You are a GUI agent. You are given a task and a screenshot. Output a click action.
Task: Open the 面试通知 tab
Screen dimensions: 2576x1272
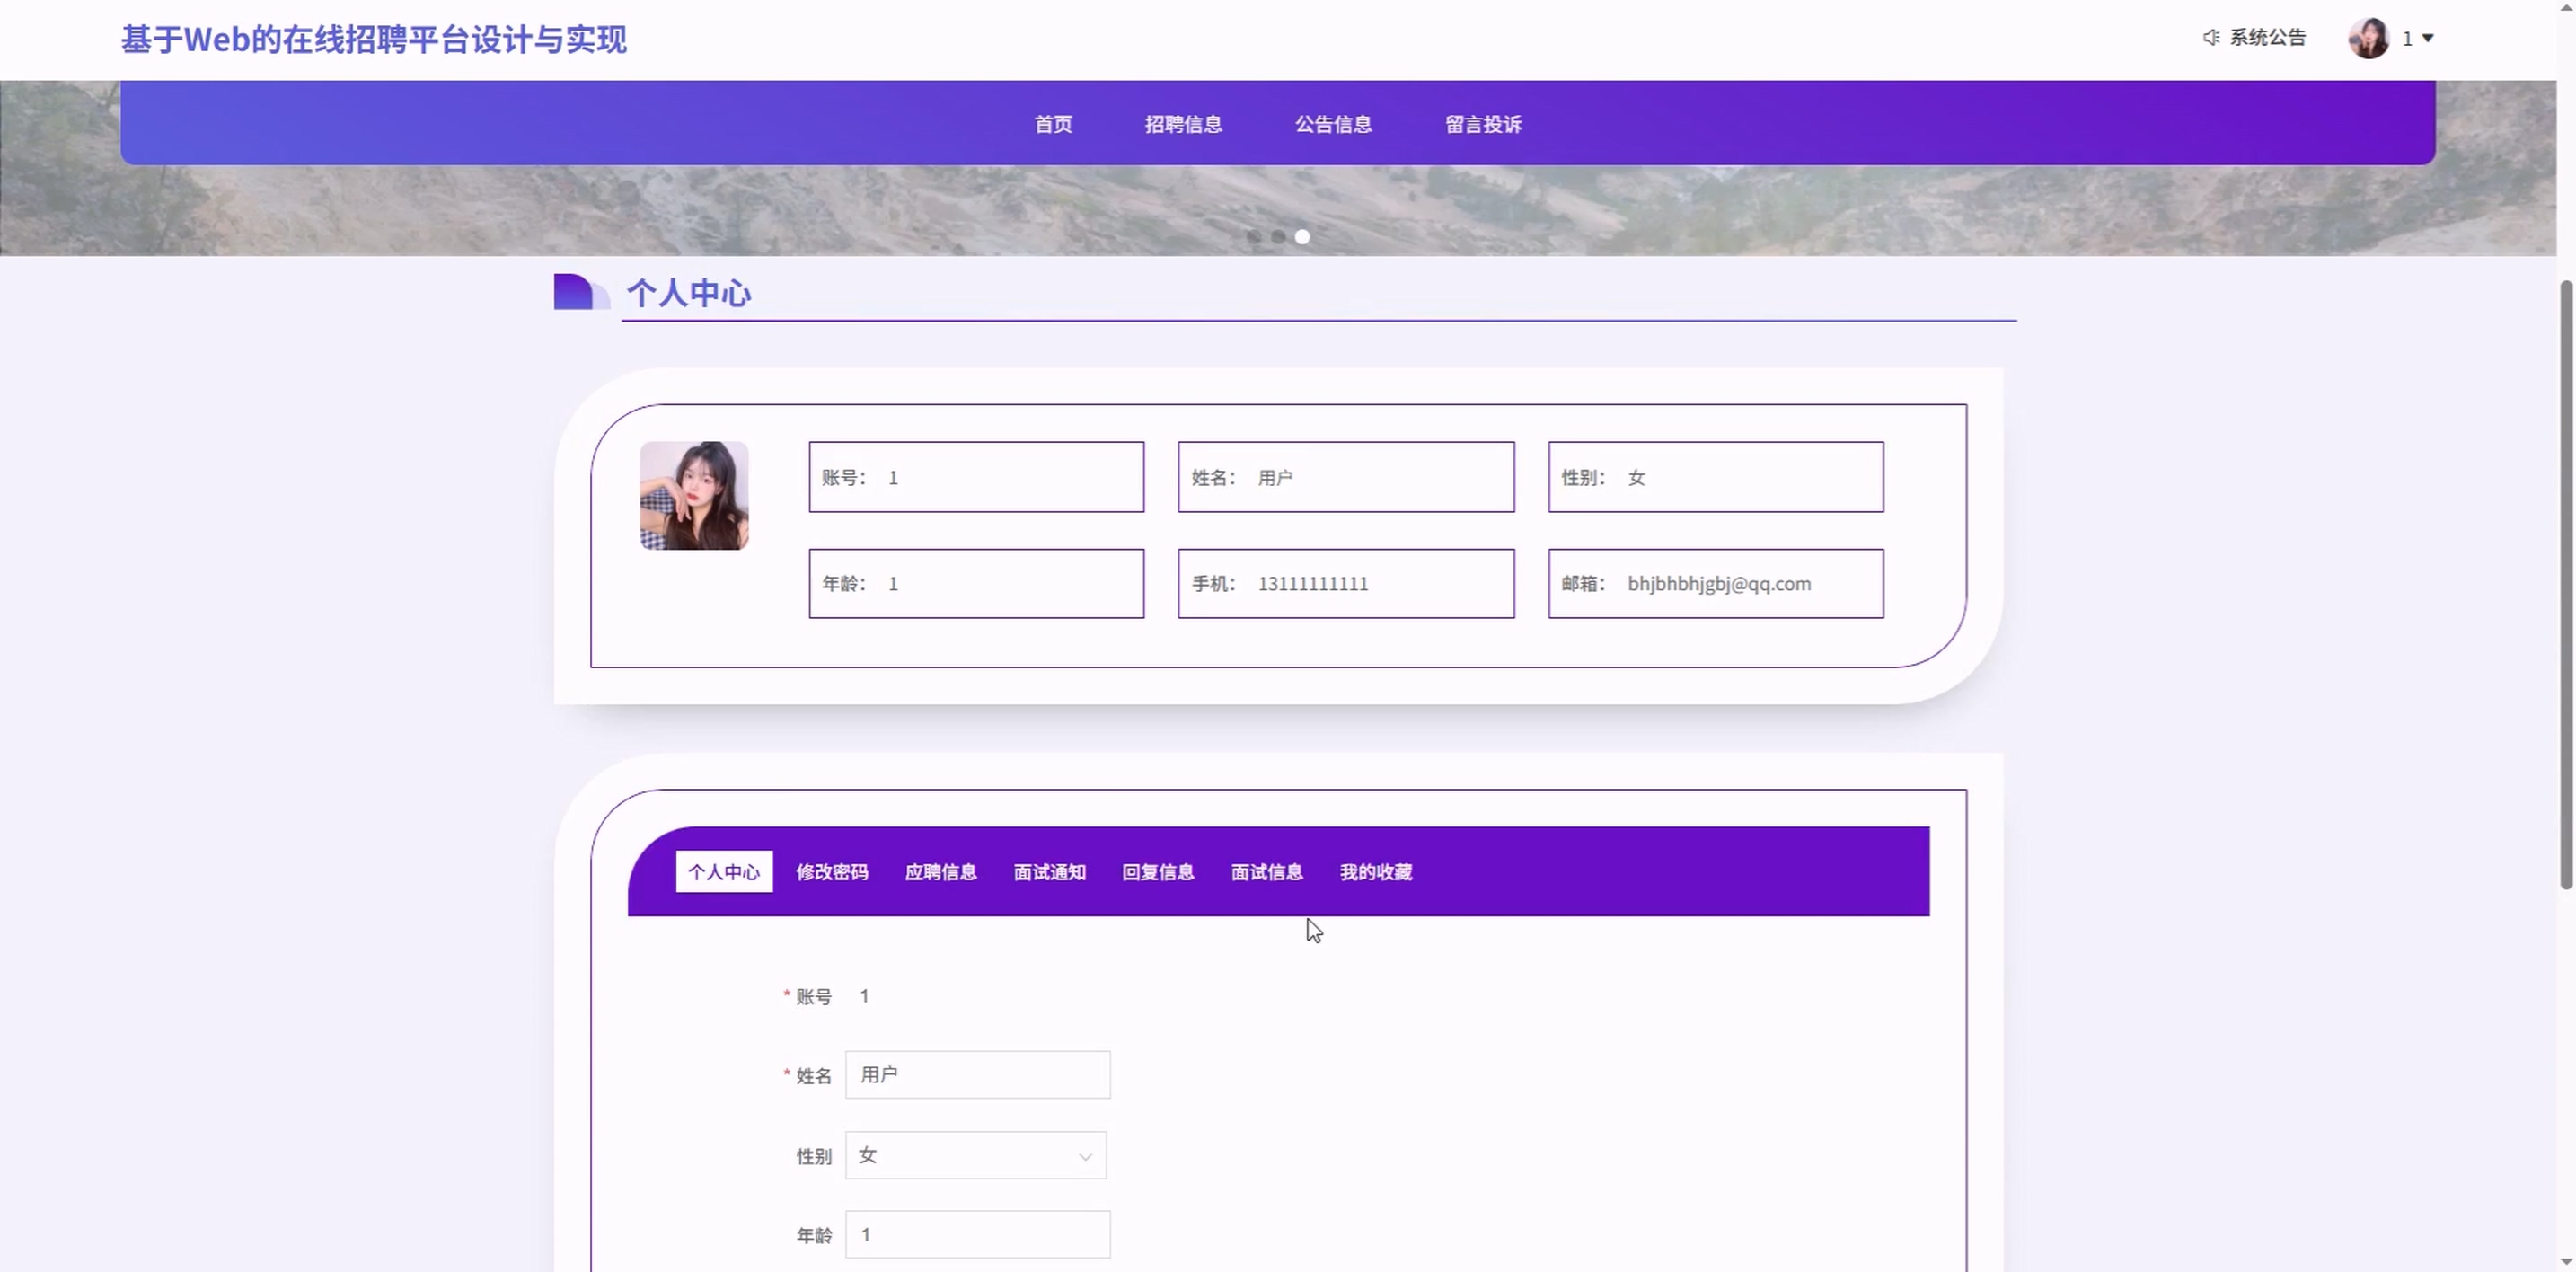[1049, 872]
